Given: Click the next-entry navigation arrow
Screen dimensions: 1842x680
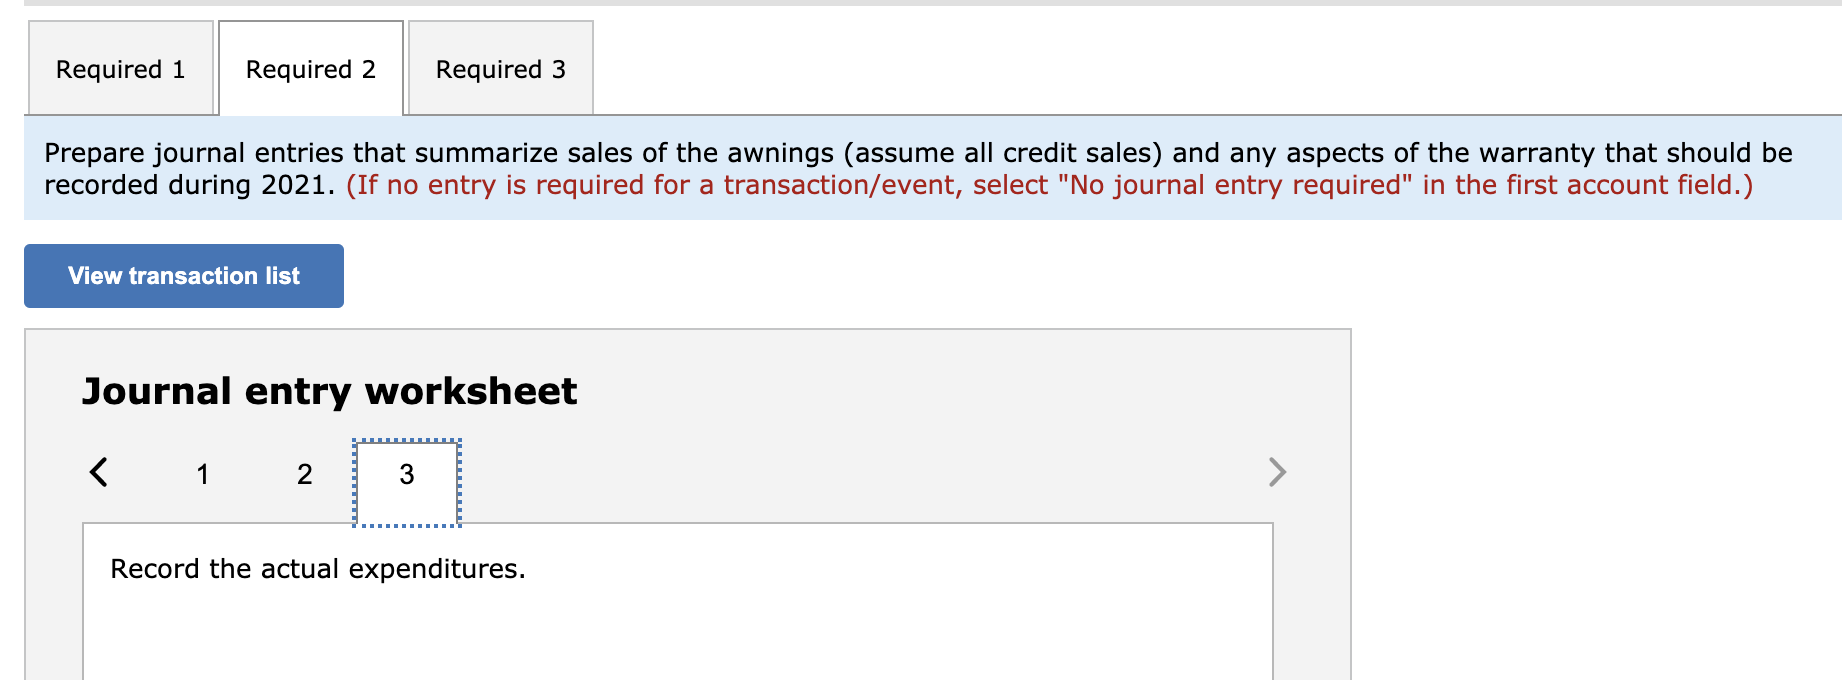Looking at the screenshot, I should [1275, 473].
